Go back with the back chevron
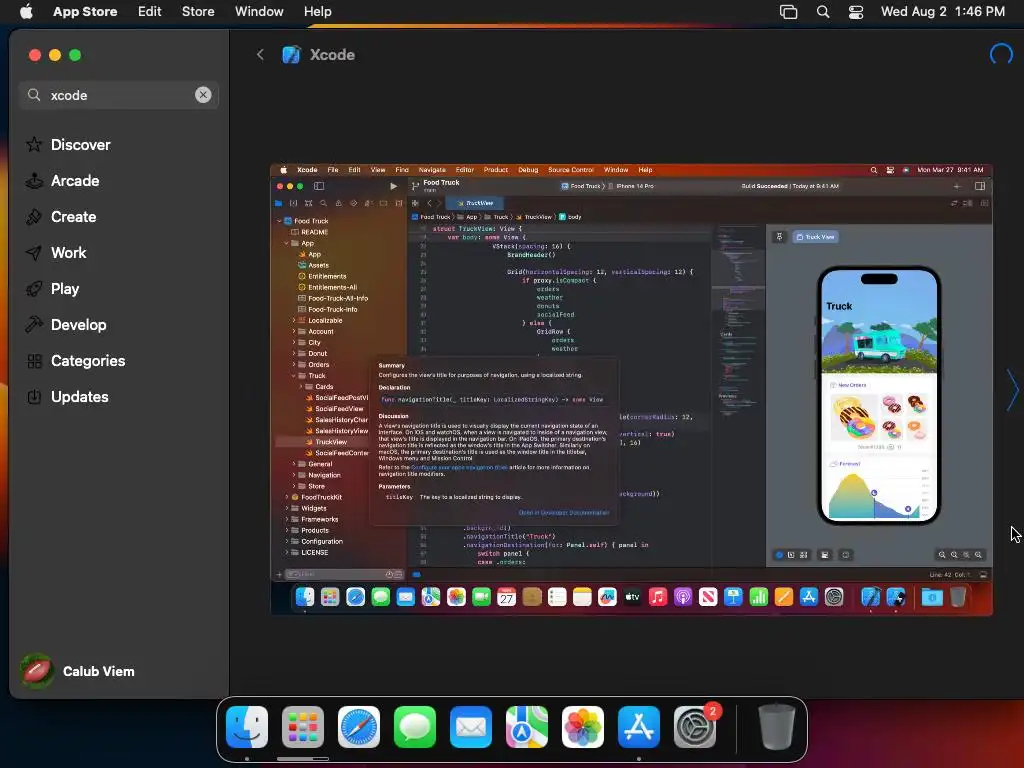 (260, 55)
